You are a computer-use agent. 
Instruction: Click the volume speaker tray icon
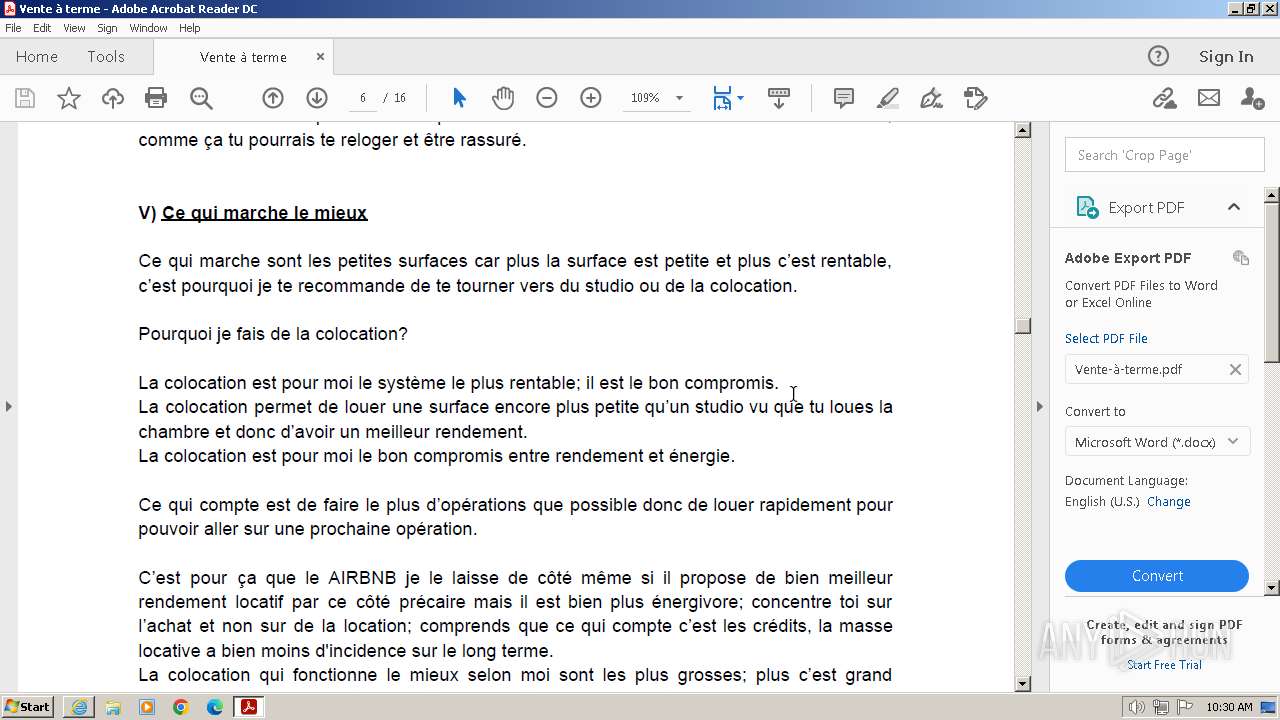click(x=1137, y=707)
